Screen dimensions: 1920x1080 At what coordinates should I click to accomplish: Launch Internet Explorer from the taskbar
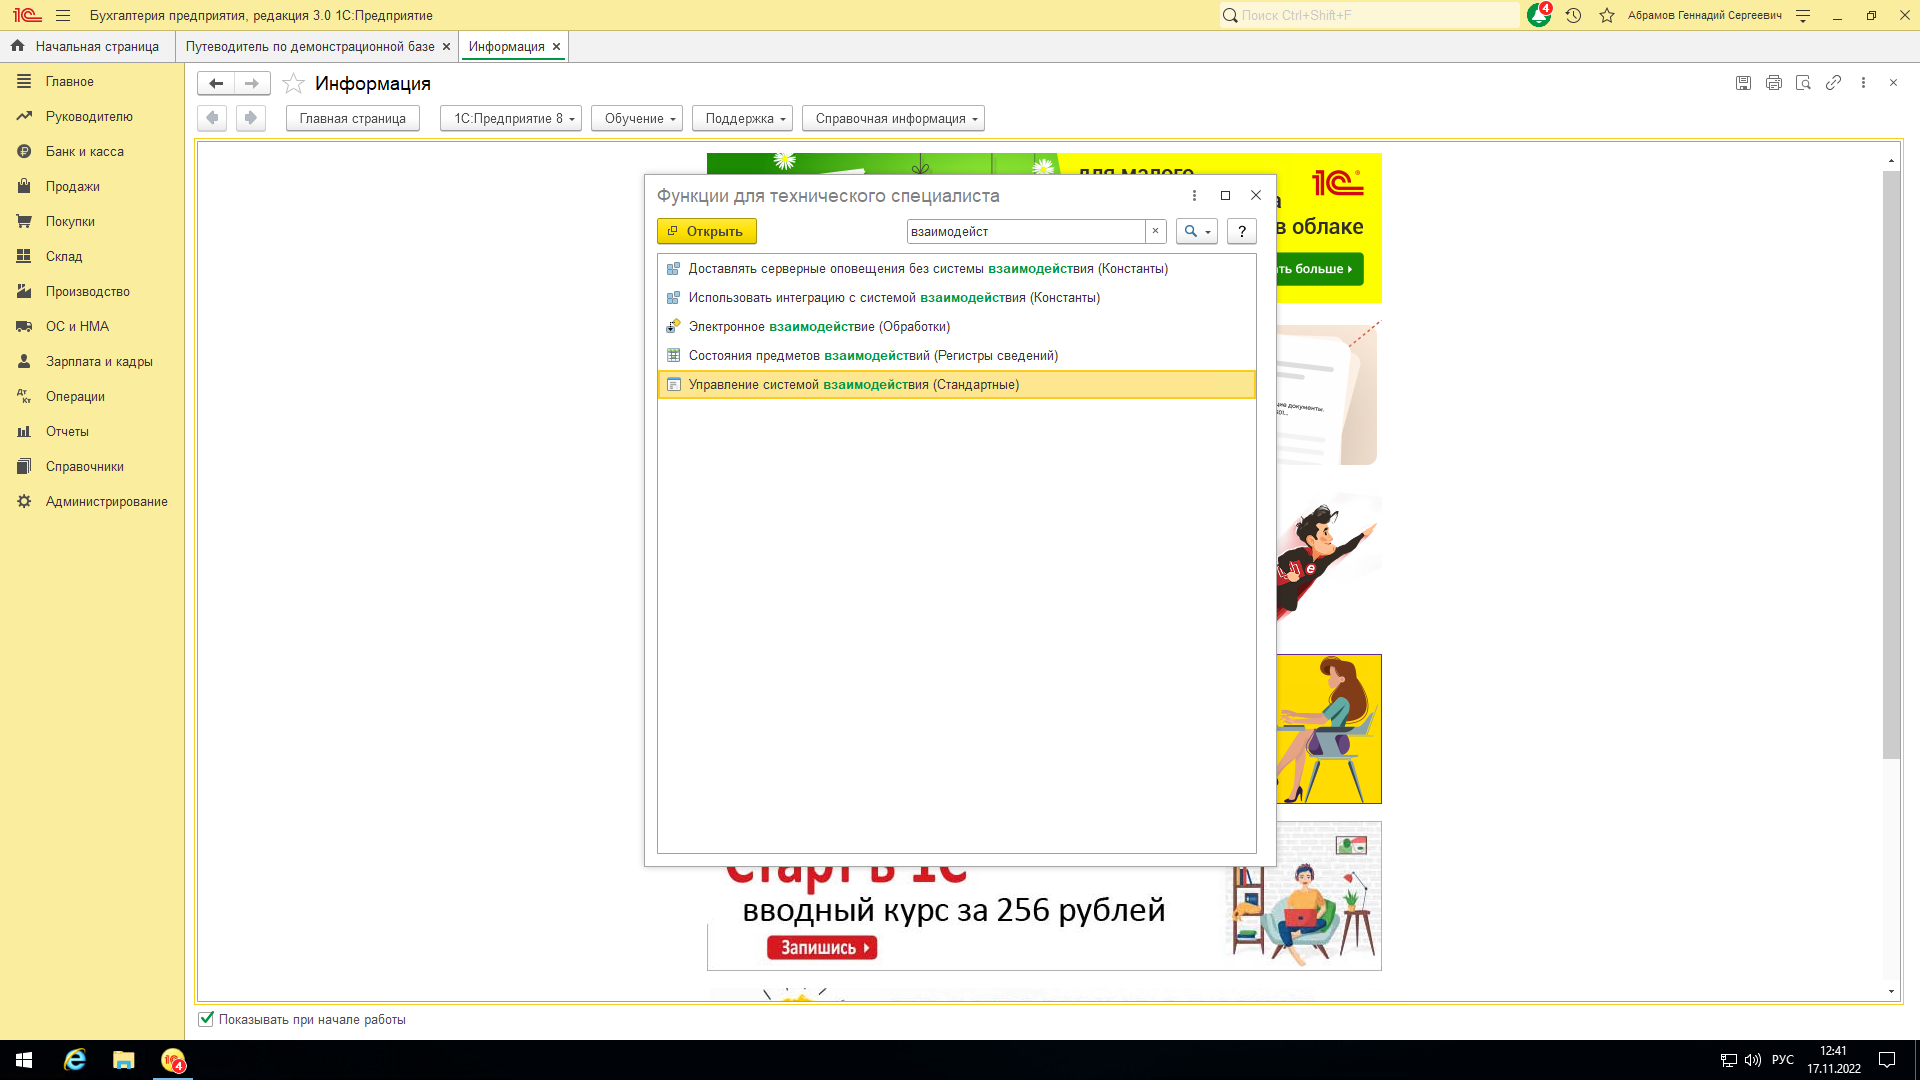(x=75, y=1060)
